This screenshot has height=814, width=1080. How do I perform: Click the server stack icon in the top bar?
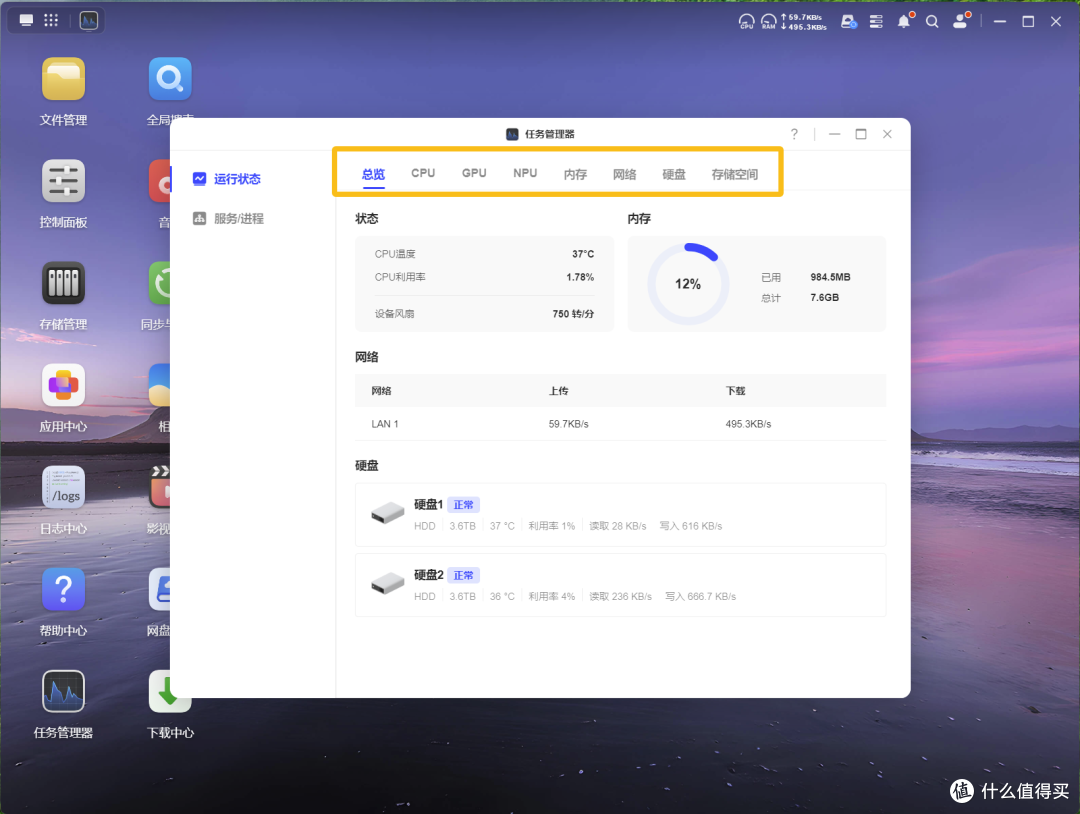click(x=876, y=21)
